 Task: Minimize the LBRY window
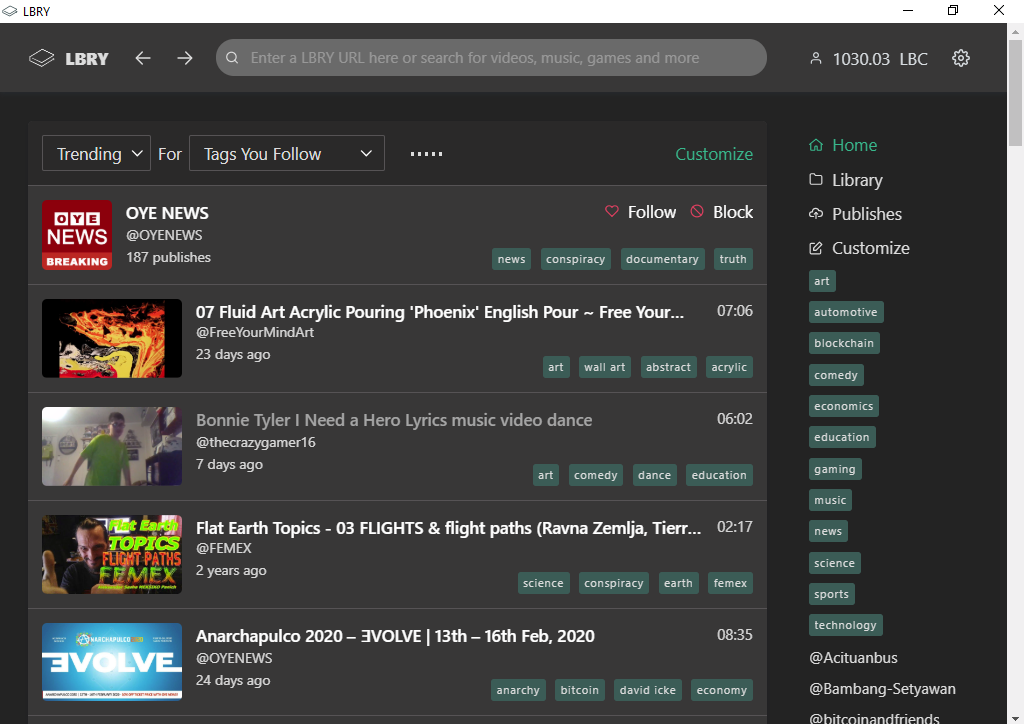click(x=908, y=10)
